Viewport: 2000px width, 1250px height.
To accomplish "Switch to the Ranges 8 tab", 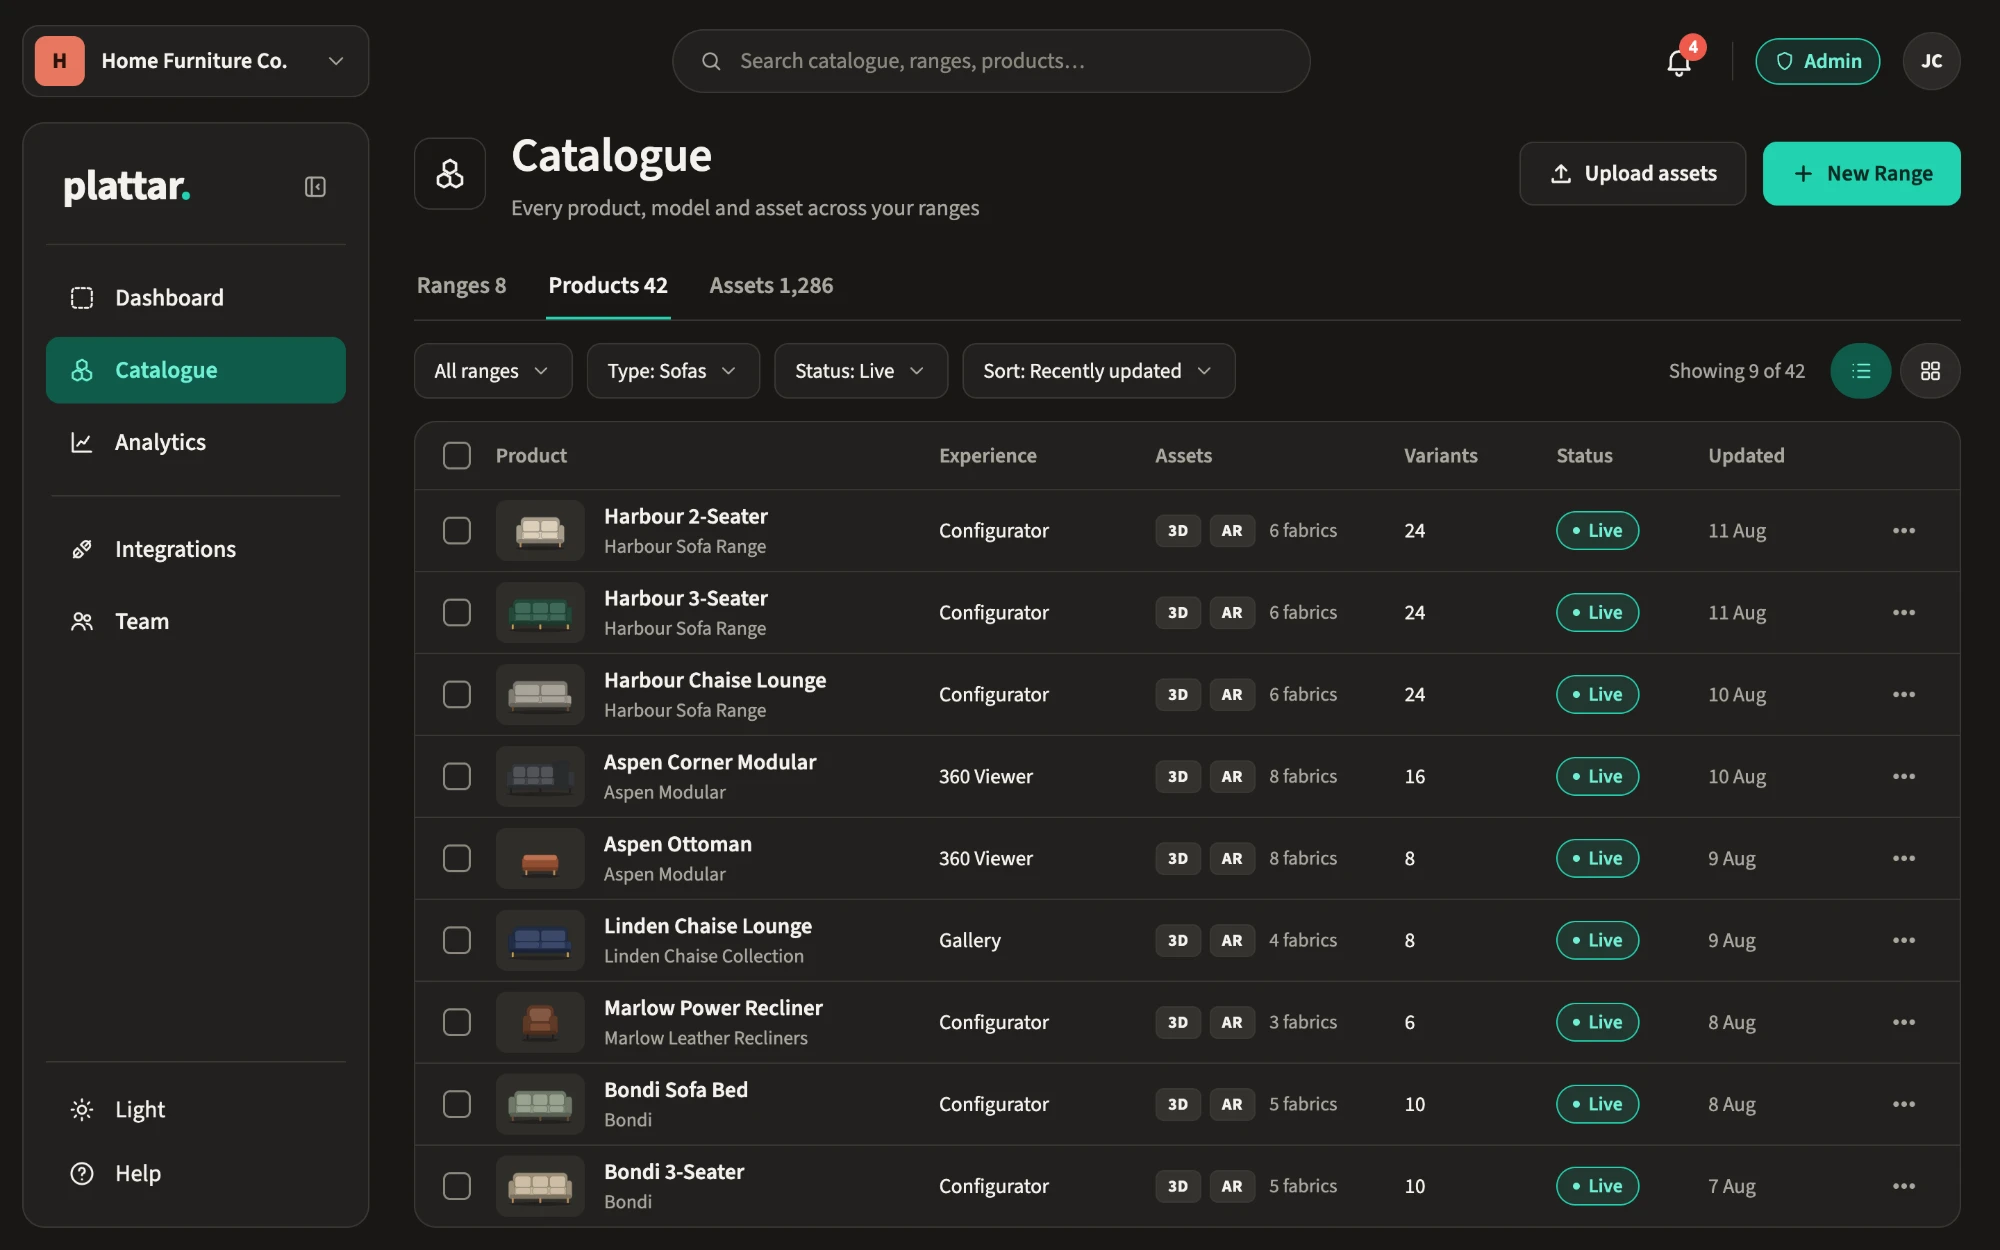I will (x=461, y=286).
